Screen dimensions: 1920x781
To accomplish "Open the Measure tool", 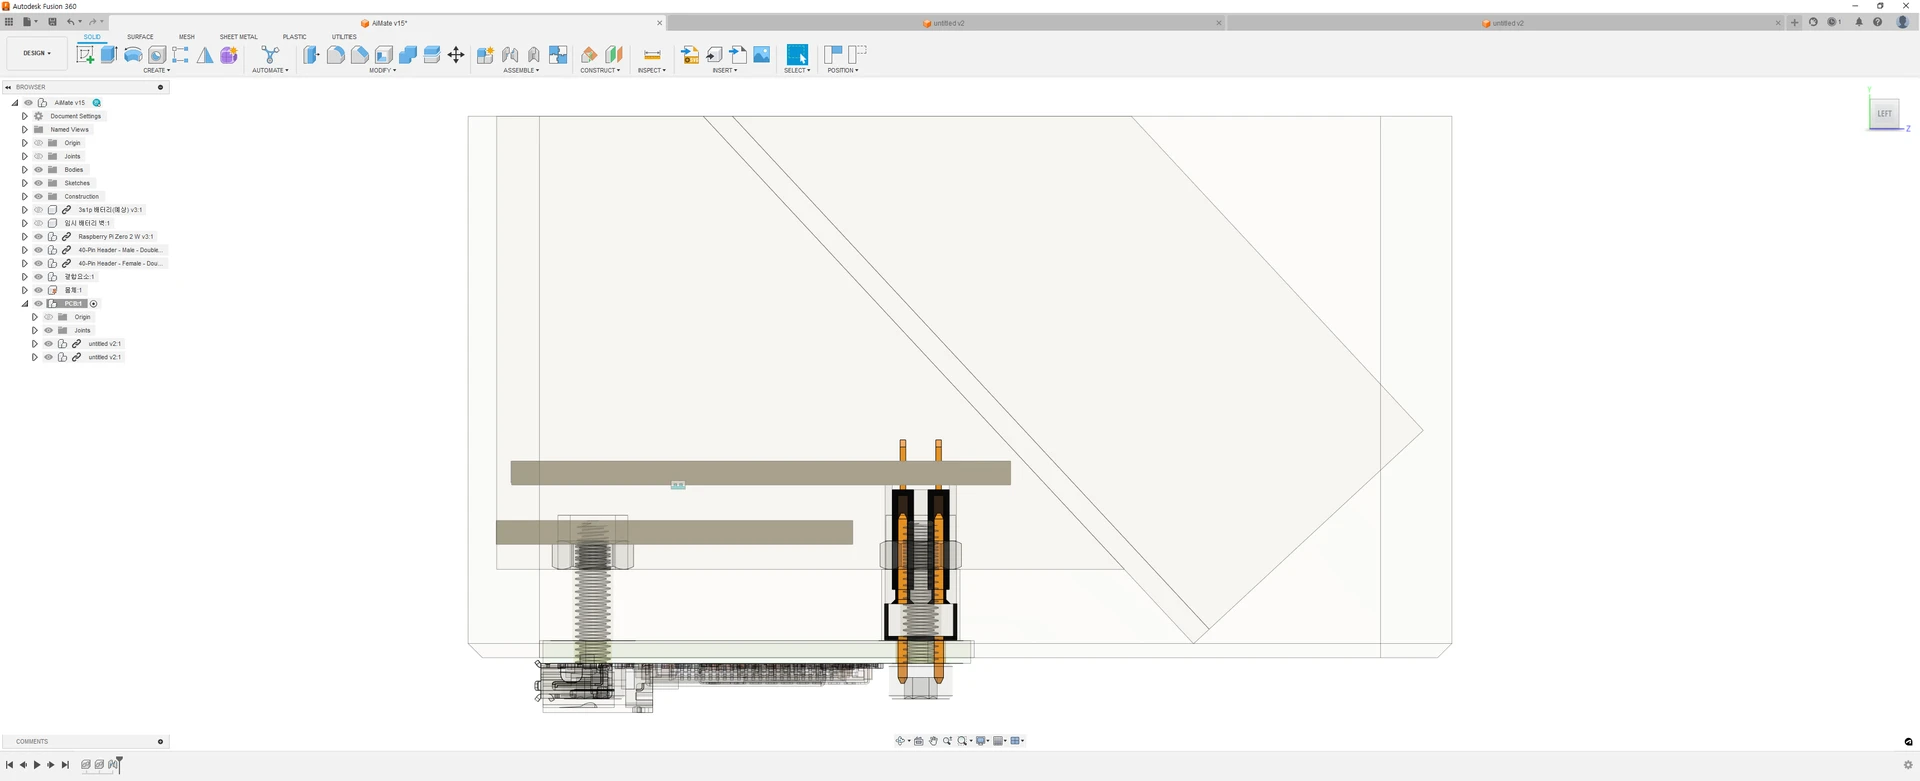I will (x=652, y=55).
